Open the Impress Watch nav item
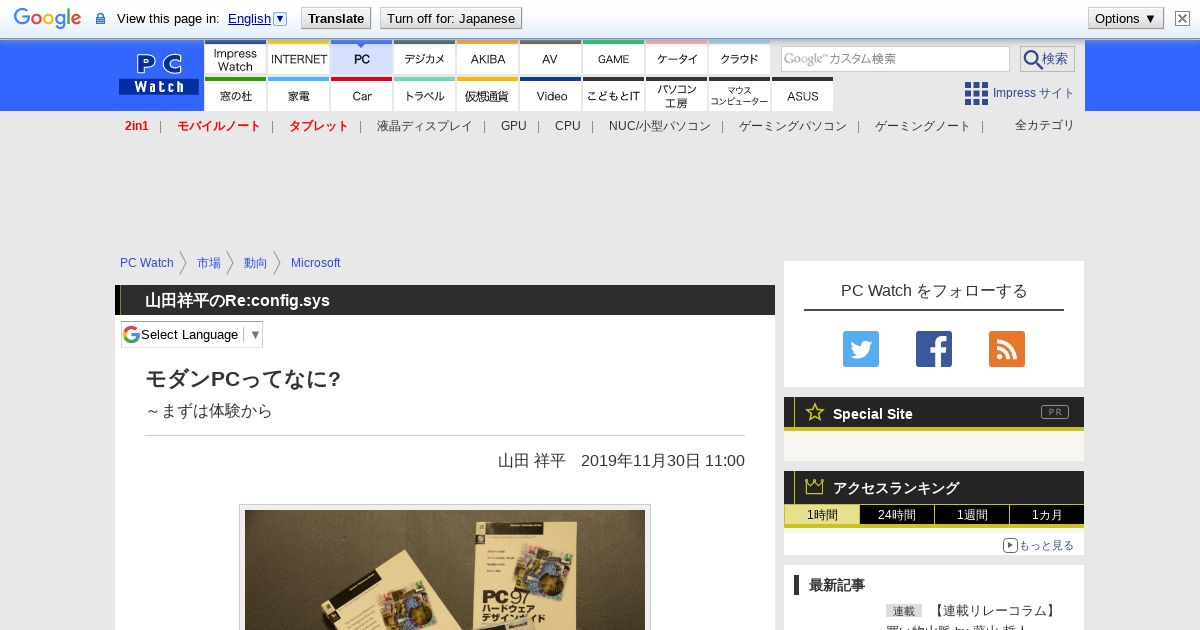Screen dimensions: 1200x630 pyautogui.click(x=235, y=59)
